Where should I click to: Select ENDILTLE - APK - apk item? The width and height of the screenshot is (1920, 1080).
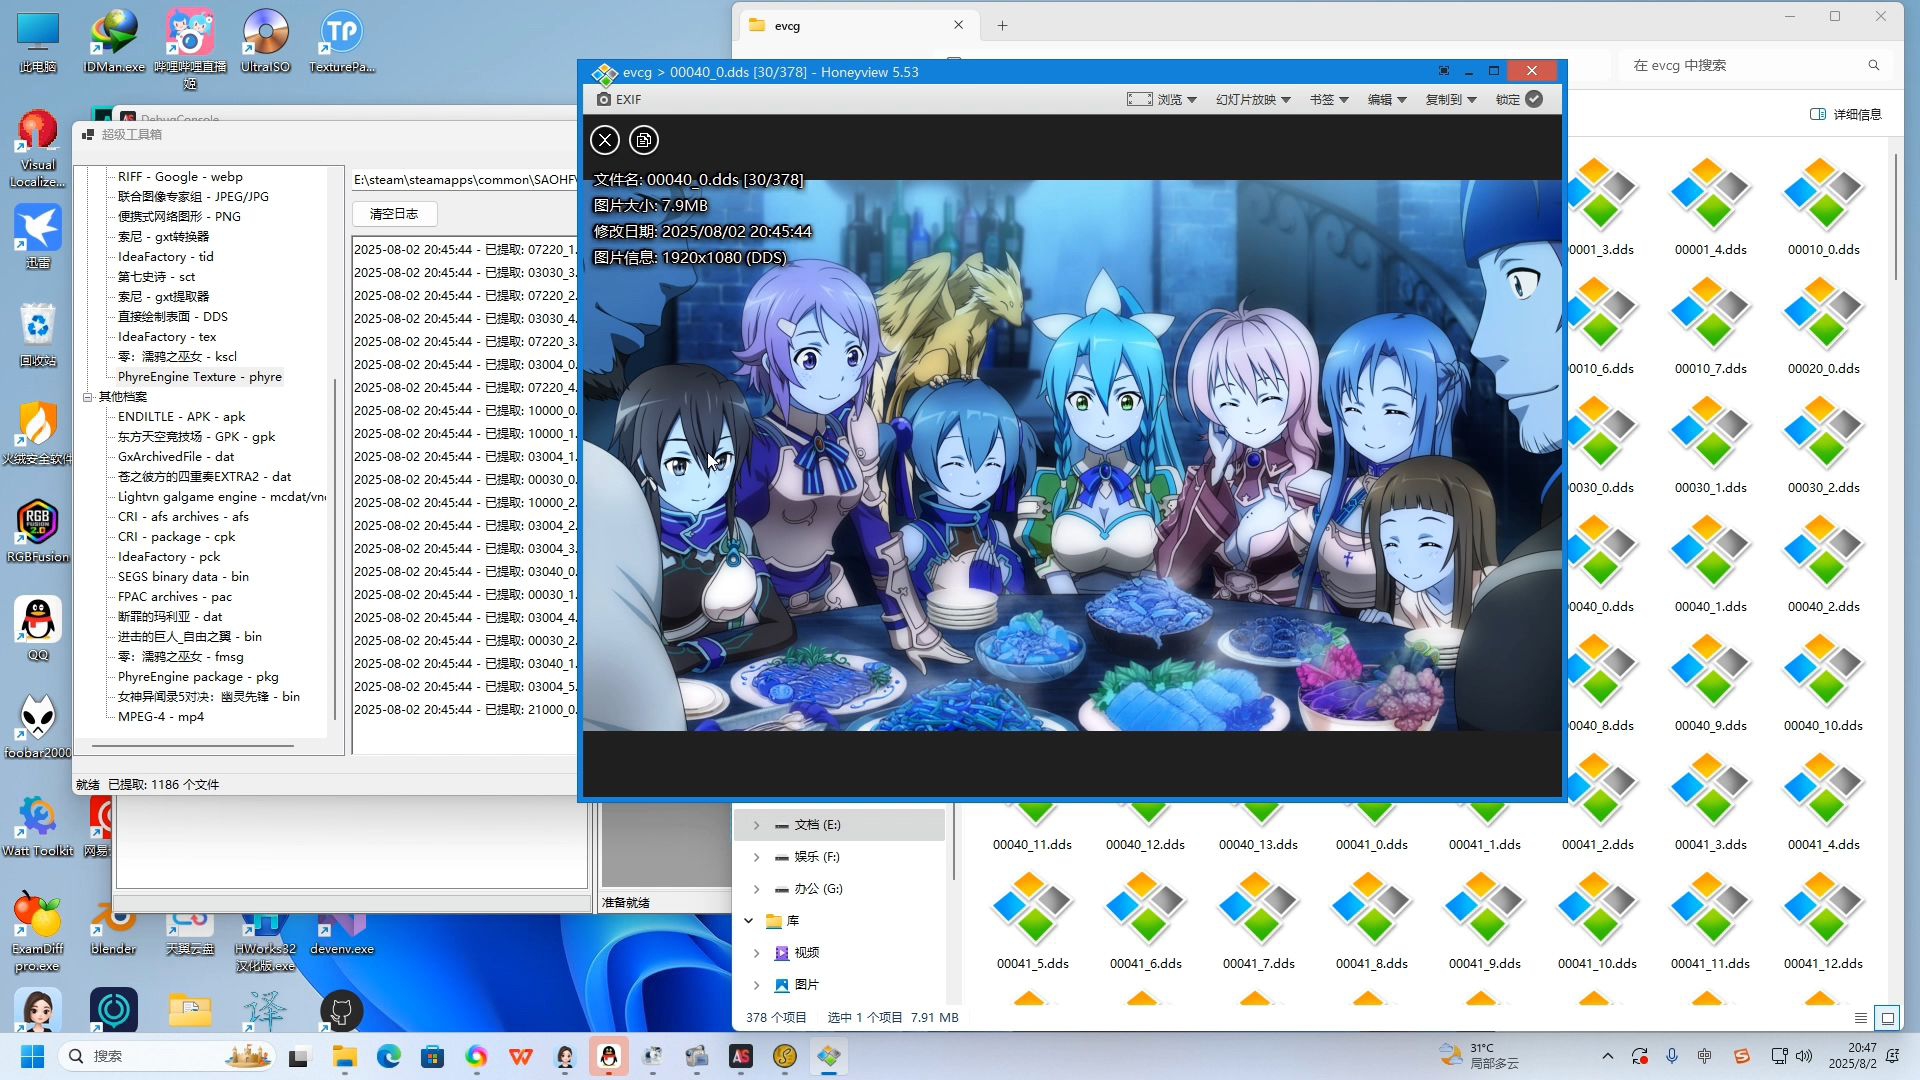(x=181, y=417)
